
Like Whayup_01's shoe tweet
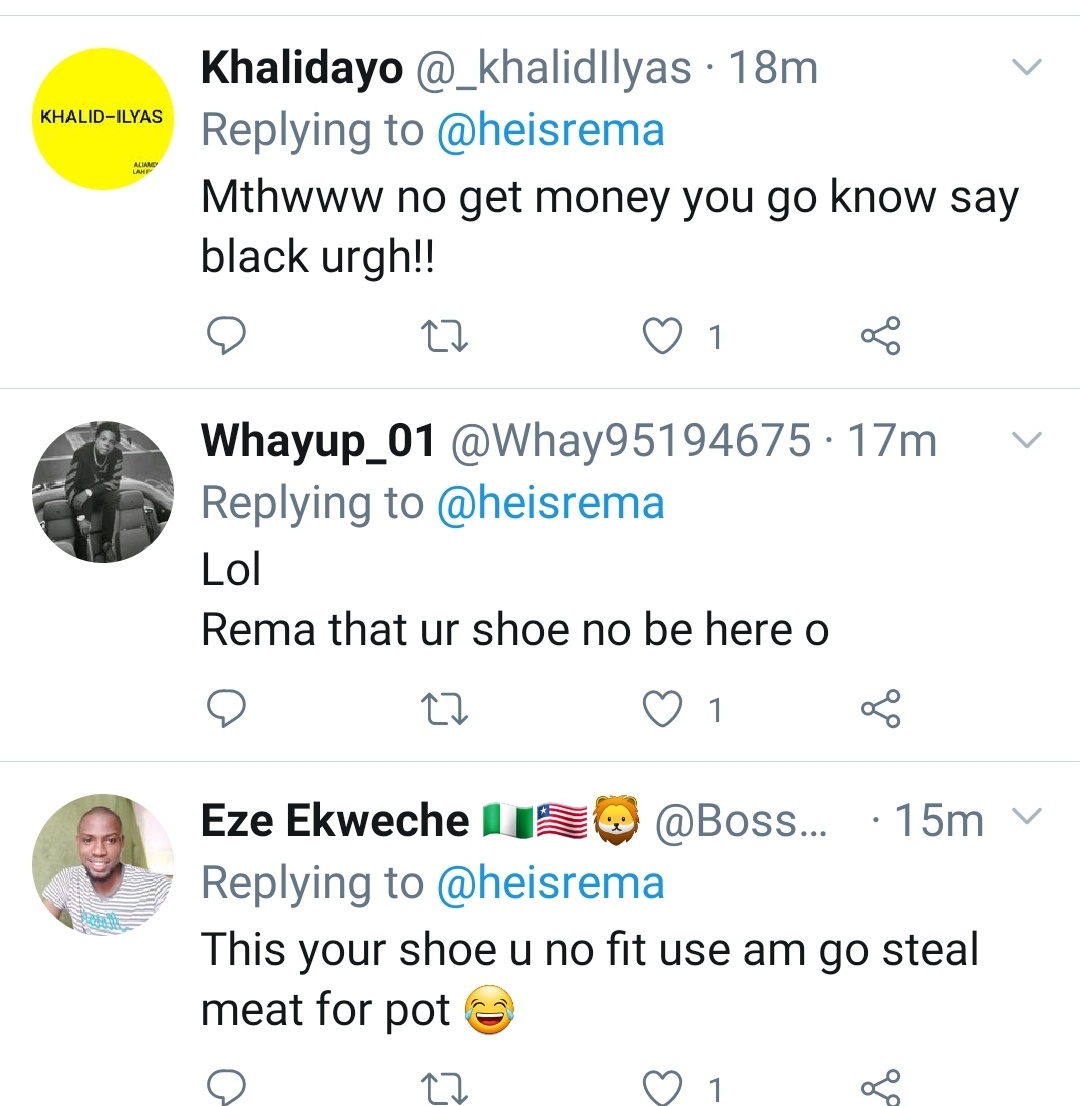(661, 709)
